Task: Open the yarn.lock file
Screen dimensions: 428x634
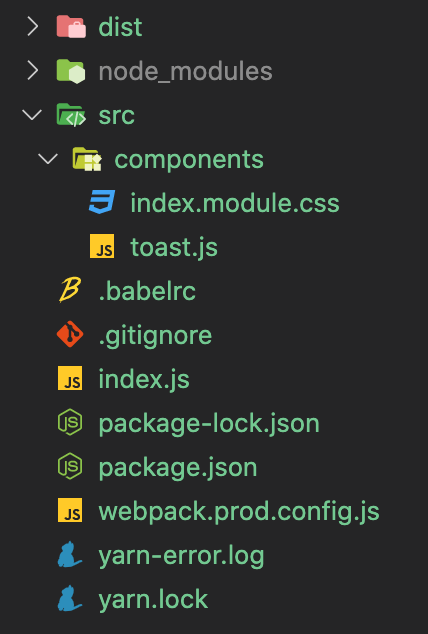Action: (153, 599)
